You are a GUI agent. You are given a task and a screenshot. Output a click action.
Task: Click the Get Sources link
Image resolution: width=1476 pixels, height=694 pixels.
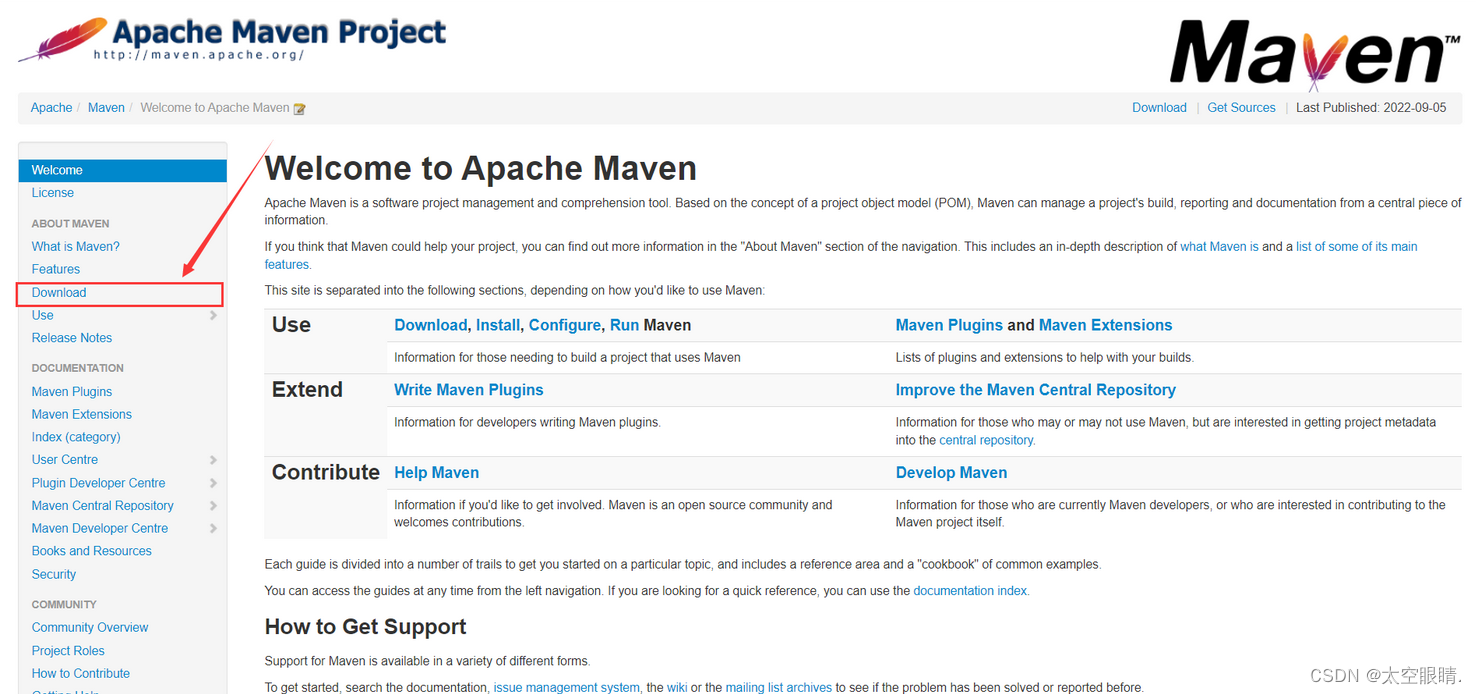tap(1241, 108)
